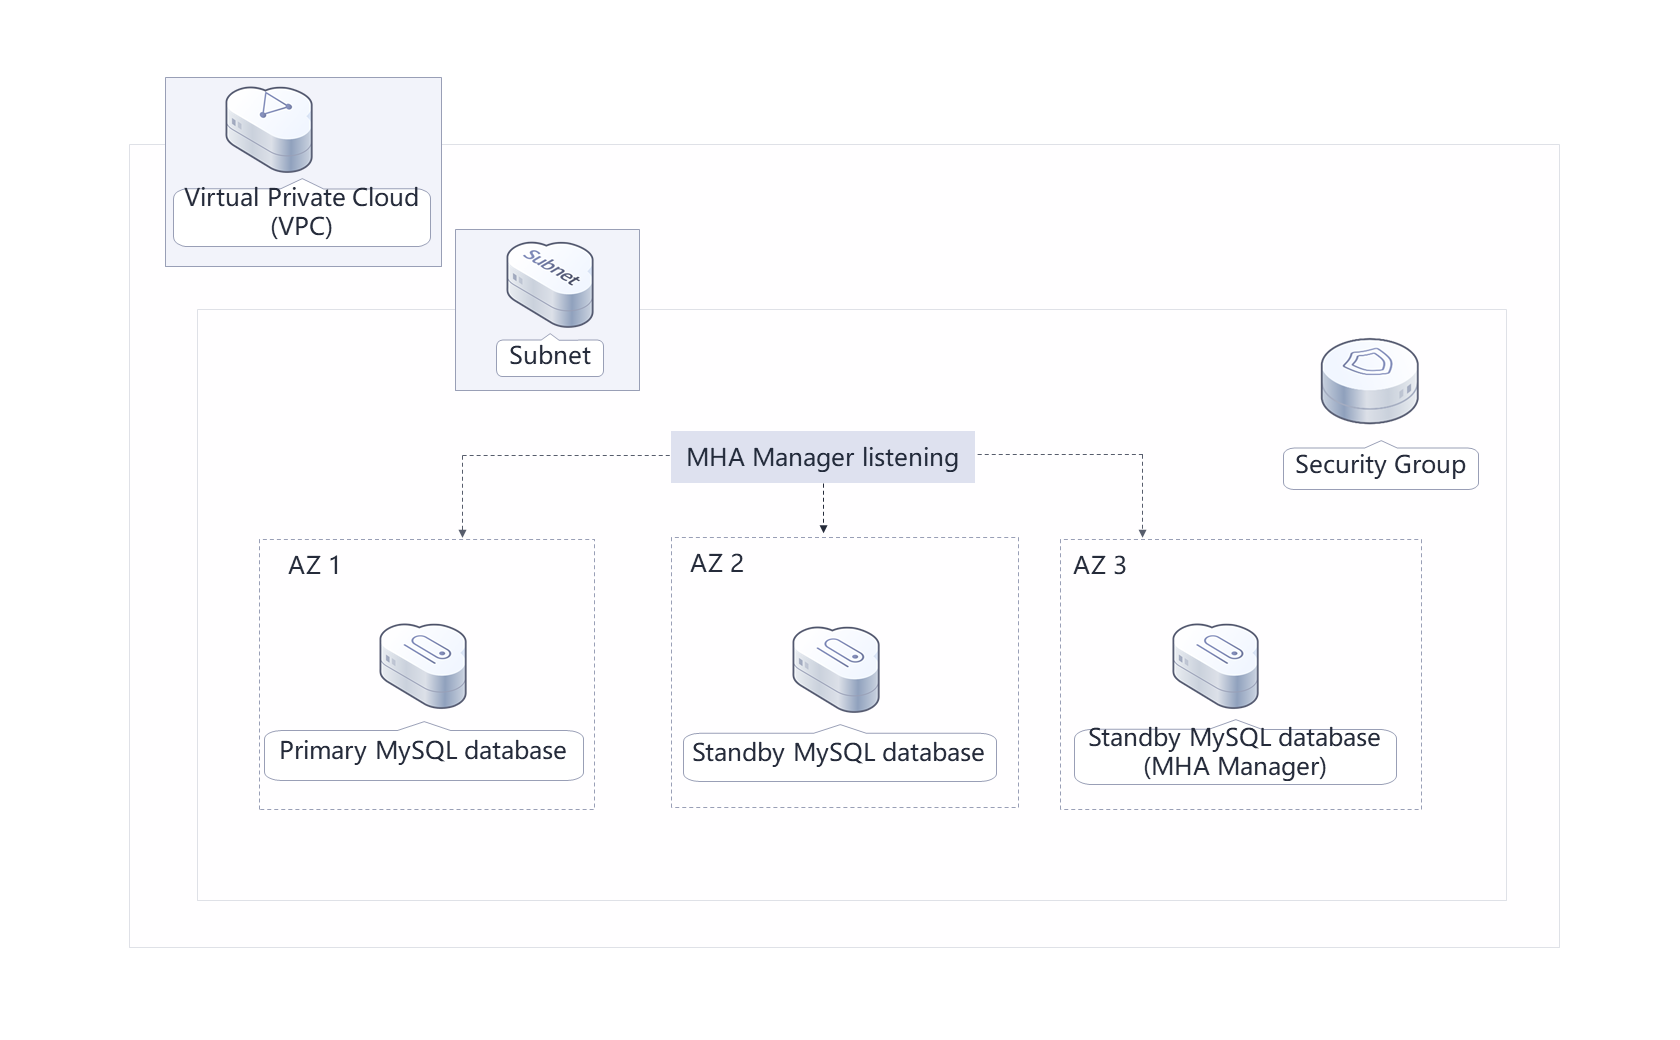Select the AZ 1 heading text
Image resolution: width=1680 pixels, height=1040 pixels.
(314, 566)
